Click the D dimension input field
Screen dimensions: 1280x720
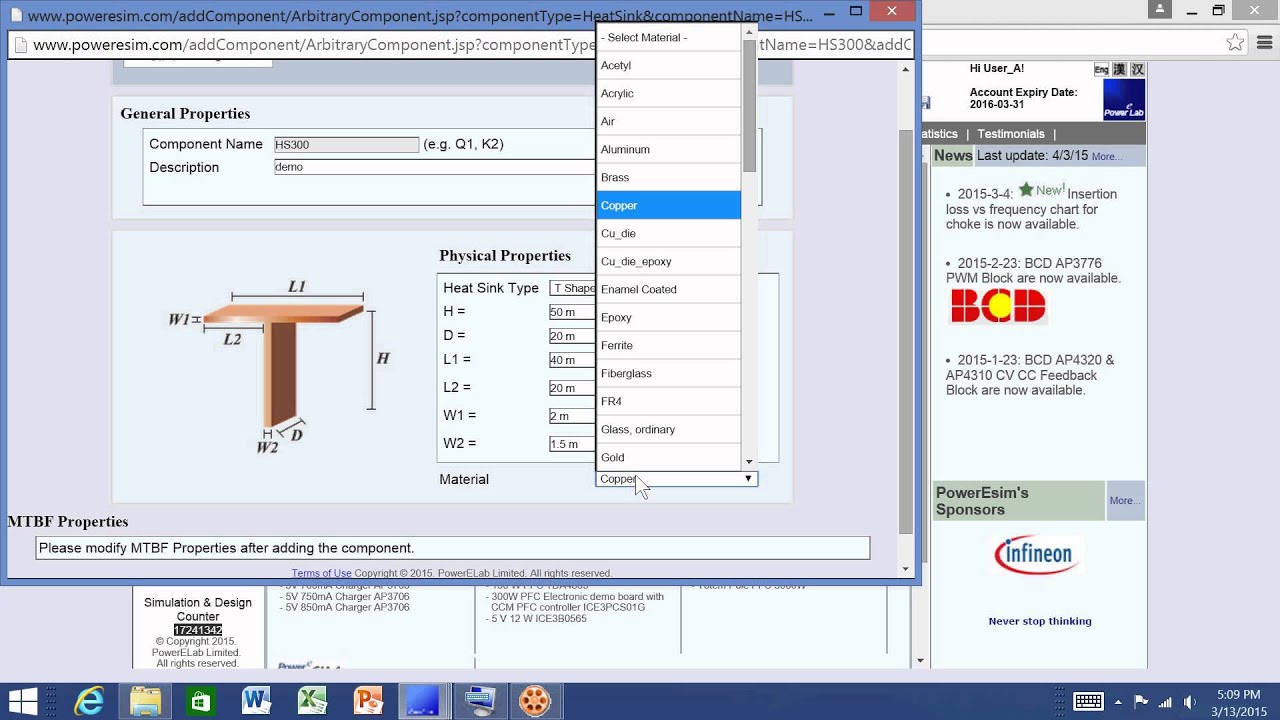573,336
